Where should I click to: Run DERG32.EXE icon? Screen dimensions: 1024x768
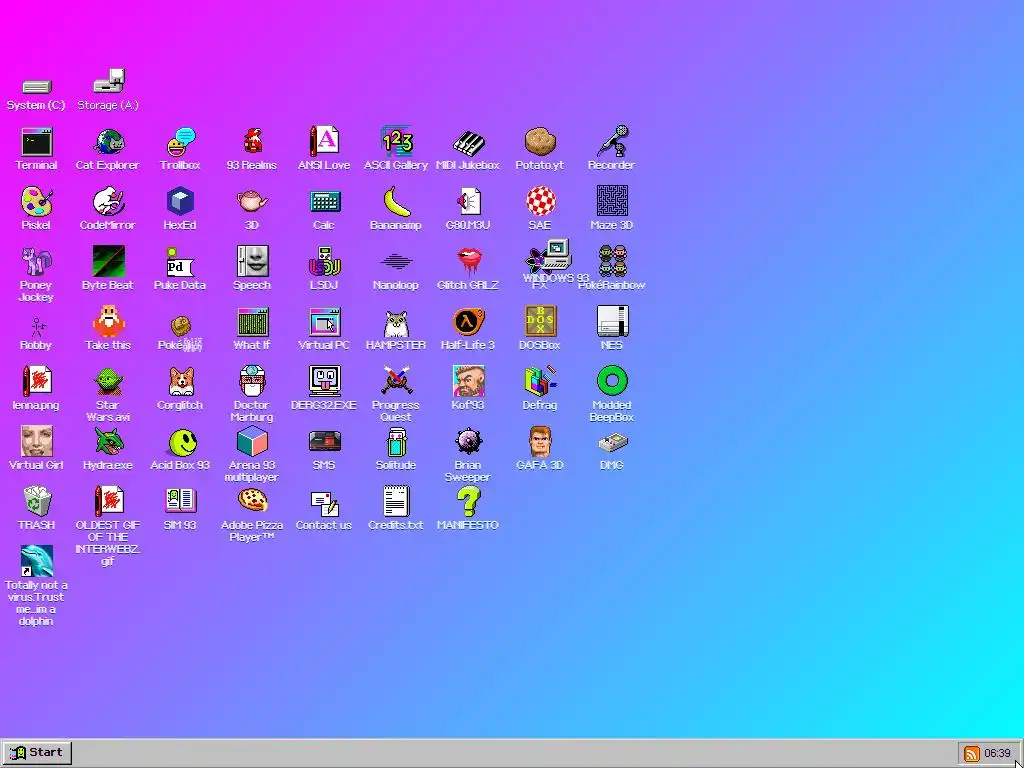coord(324,382)
